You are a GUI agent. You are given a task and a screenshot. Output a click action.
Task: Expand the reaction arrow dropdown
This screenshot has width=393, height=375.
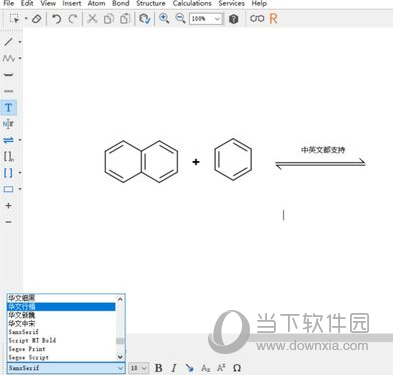(20, 140)
